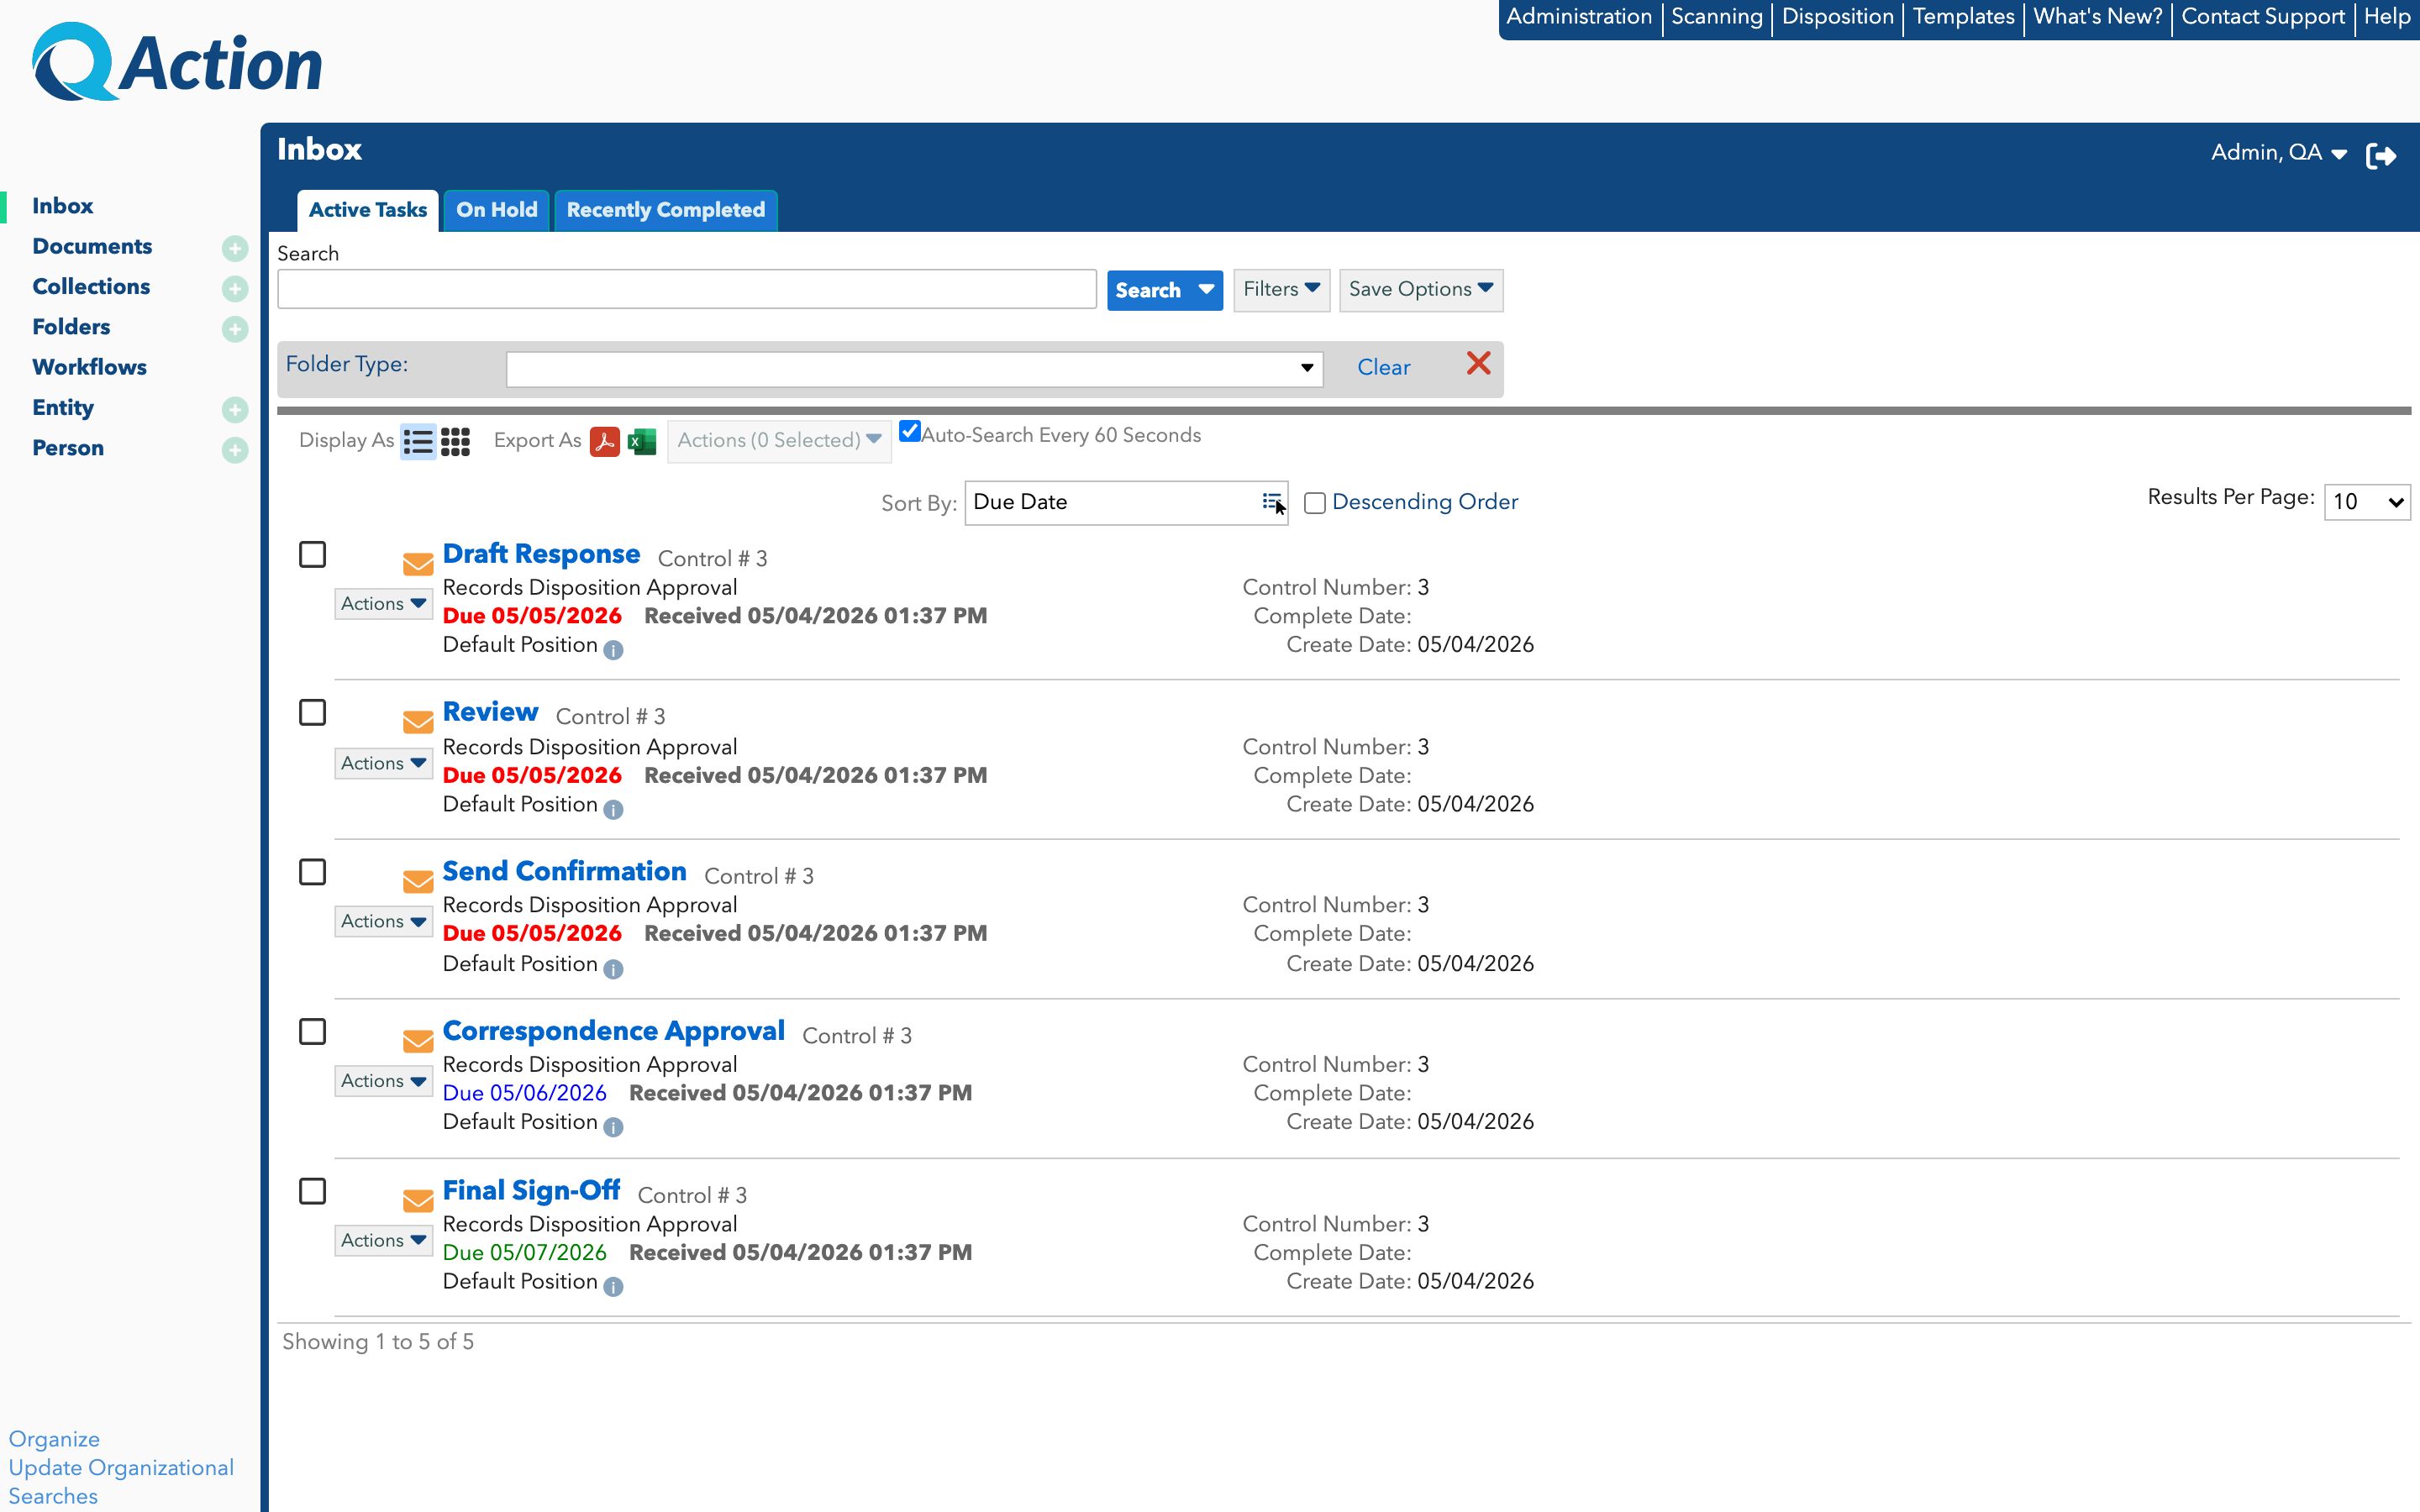The height and width of the screenshot is (1512, 2420).
Task: Open What's New? page
Action: click(x=2098, y=17)
